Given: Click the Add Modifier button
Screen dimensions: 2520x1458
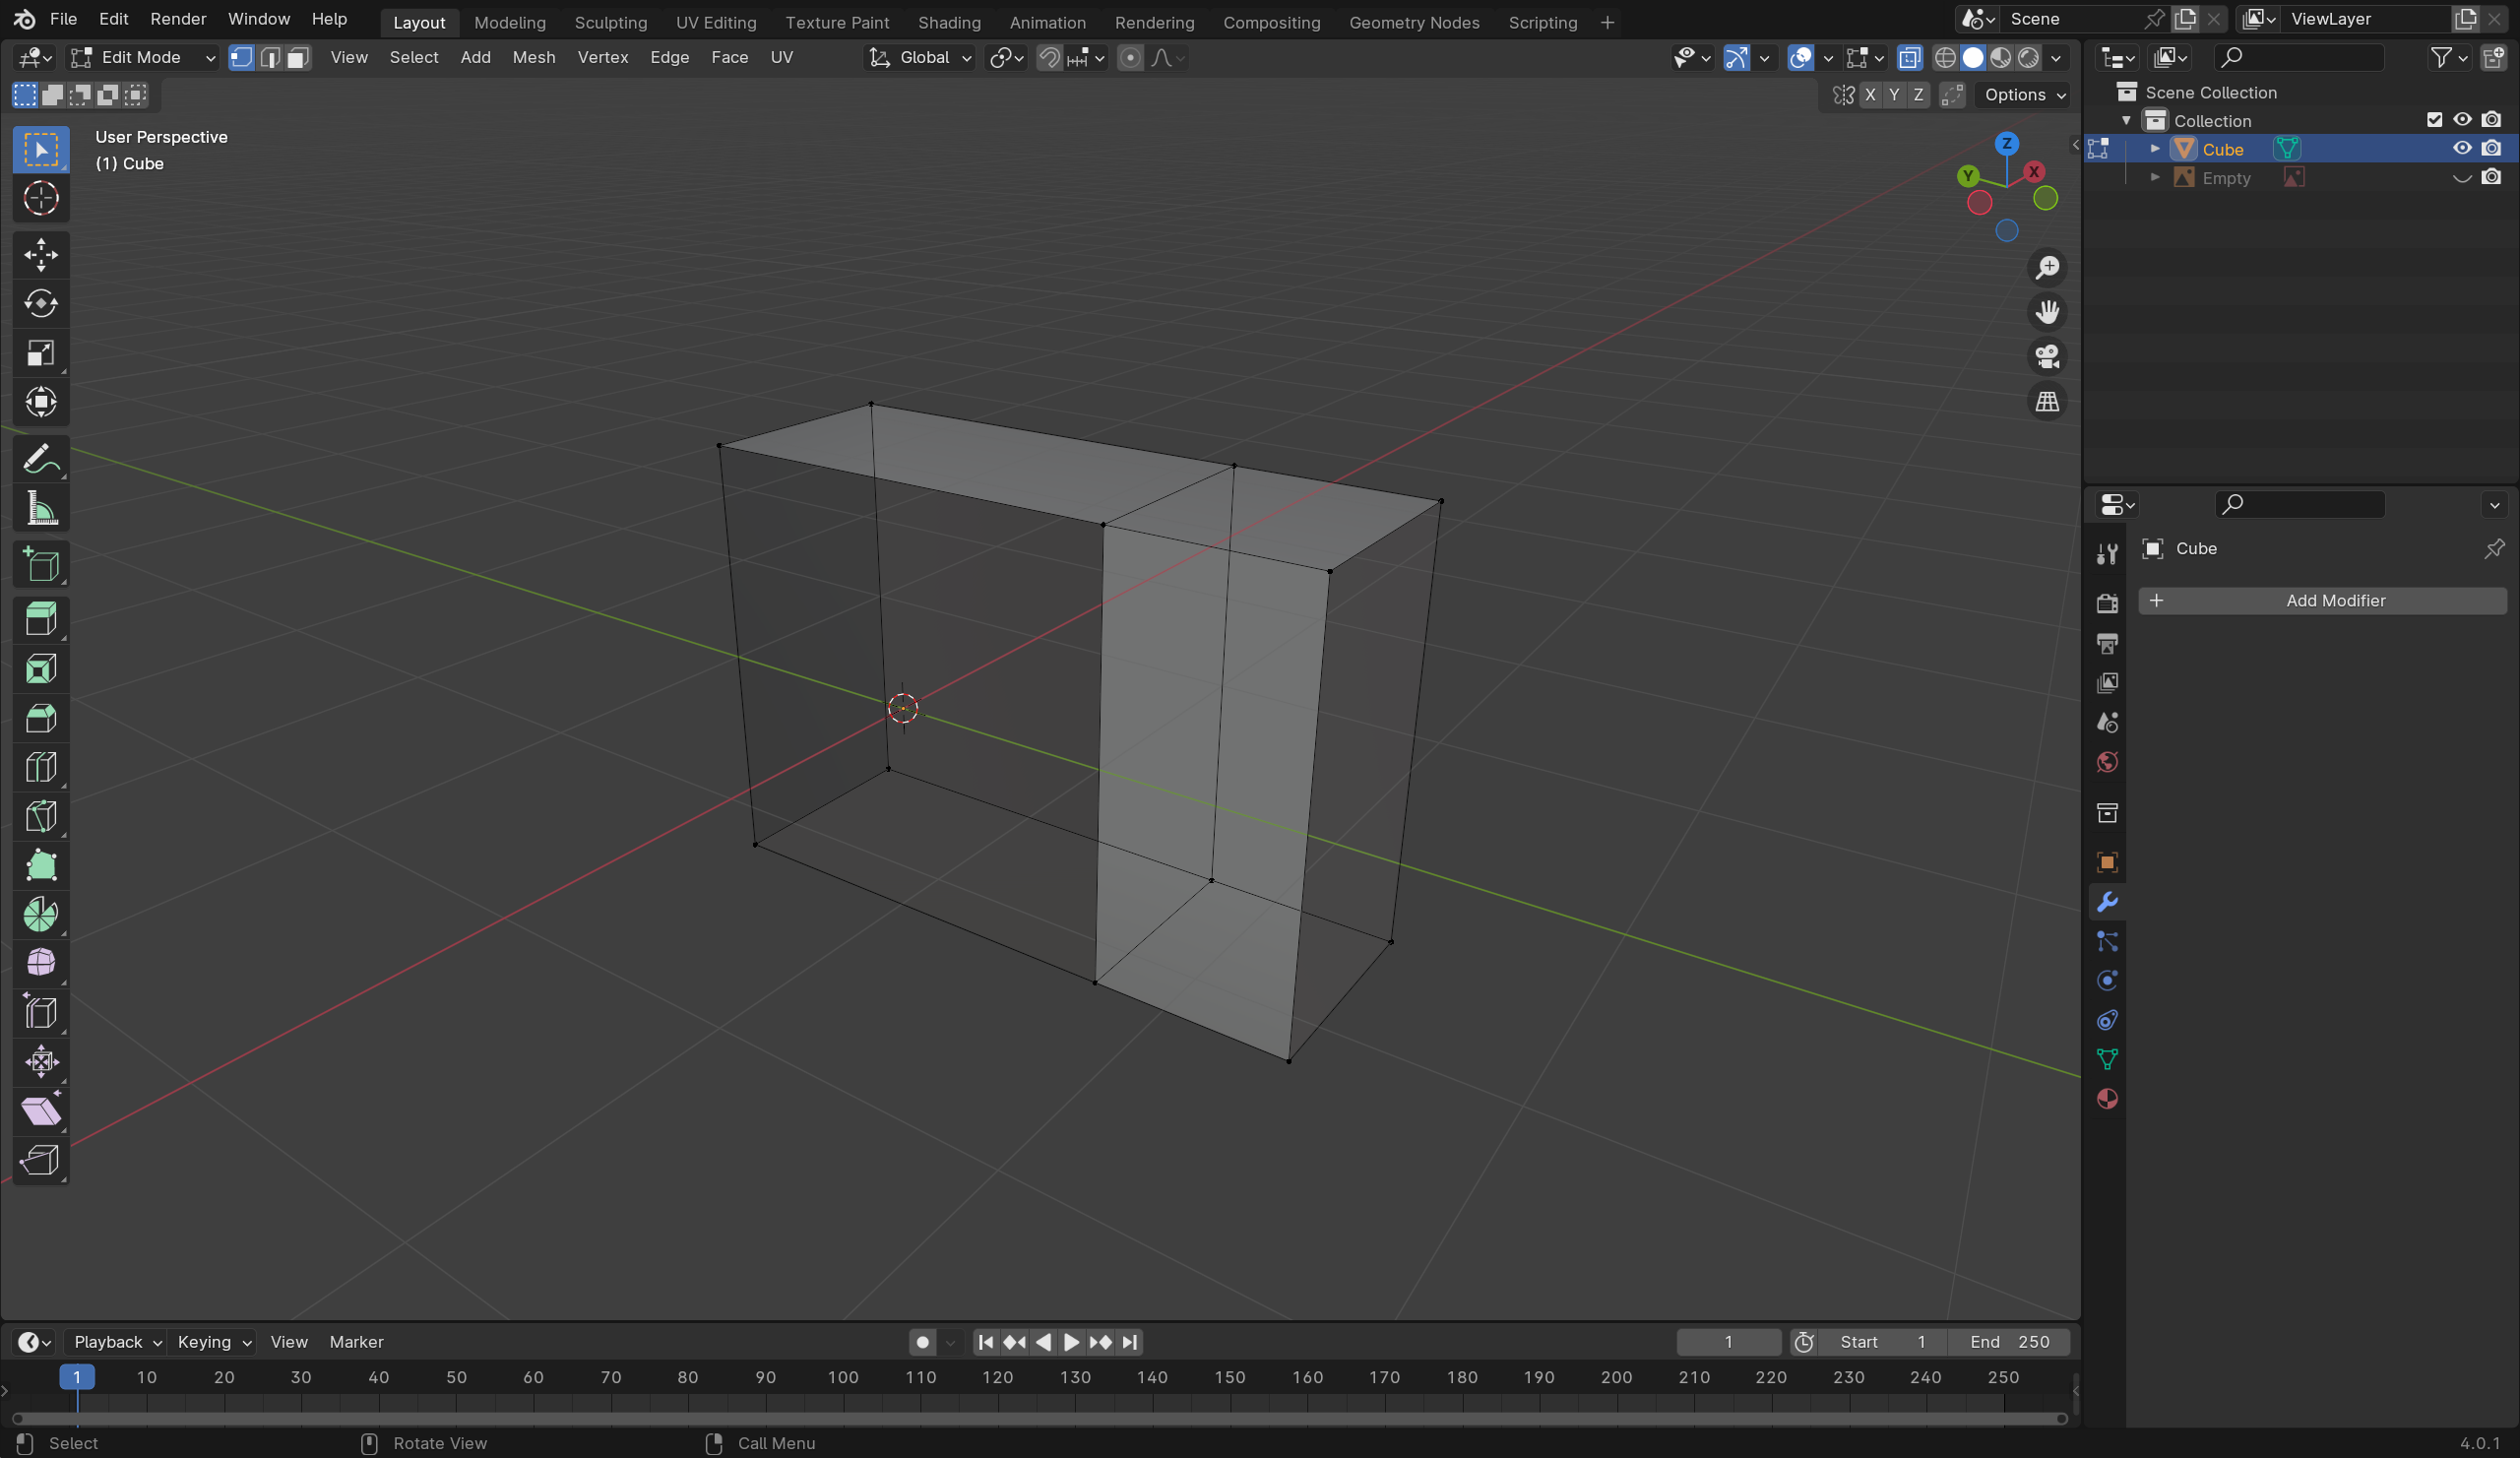Looking at the screenshot, I should (2321, 601).
